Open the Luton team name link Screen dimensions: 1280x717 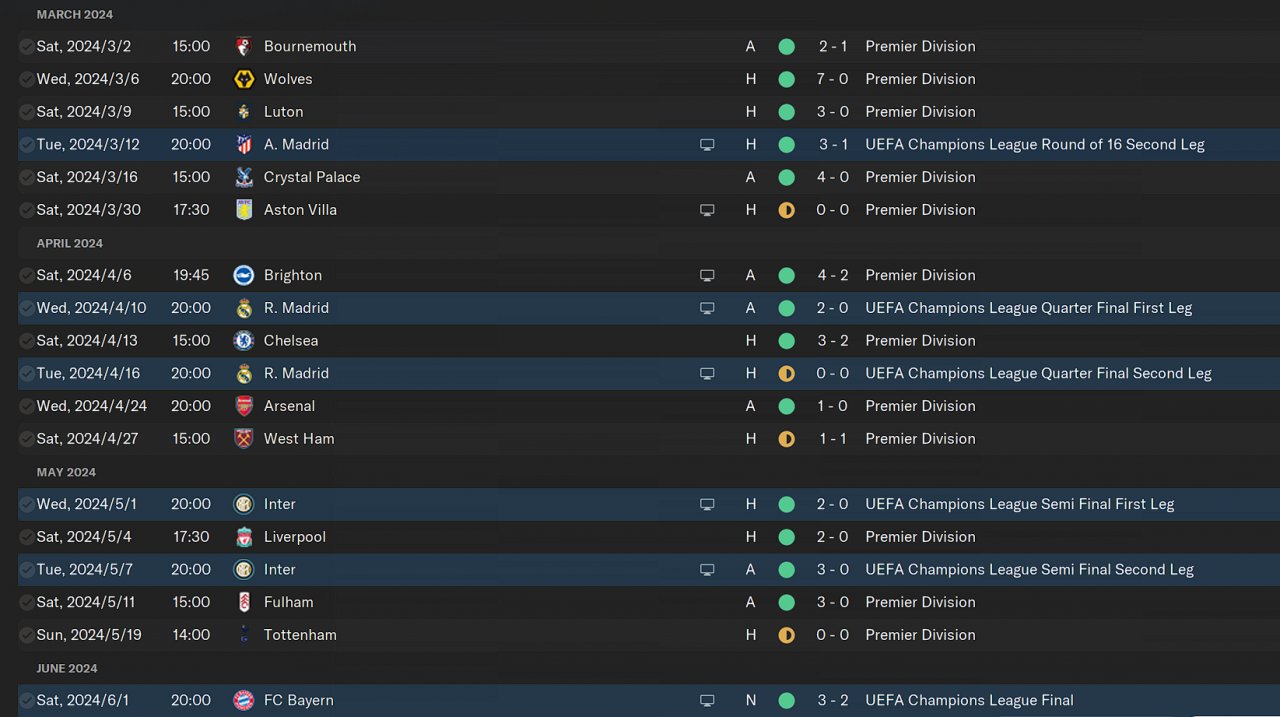(283, 112)
